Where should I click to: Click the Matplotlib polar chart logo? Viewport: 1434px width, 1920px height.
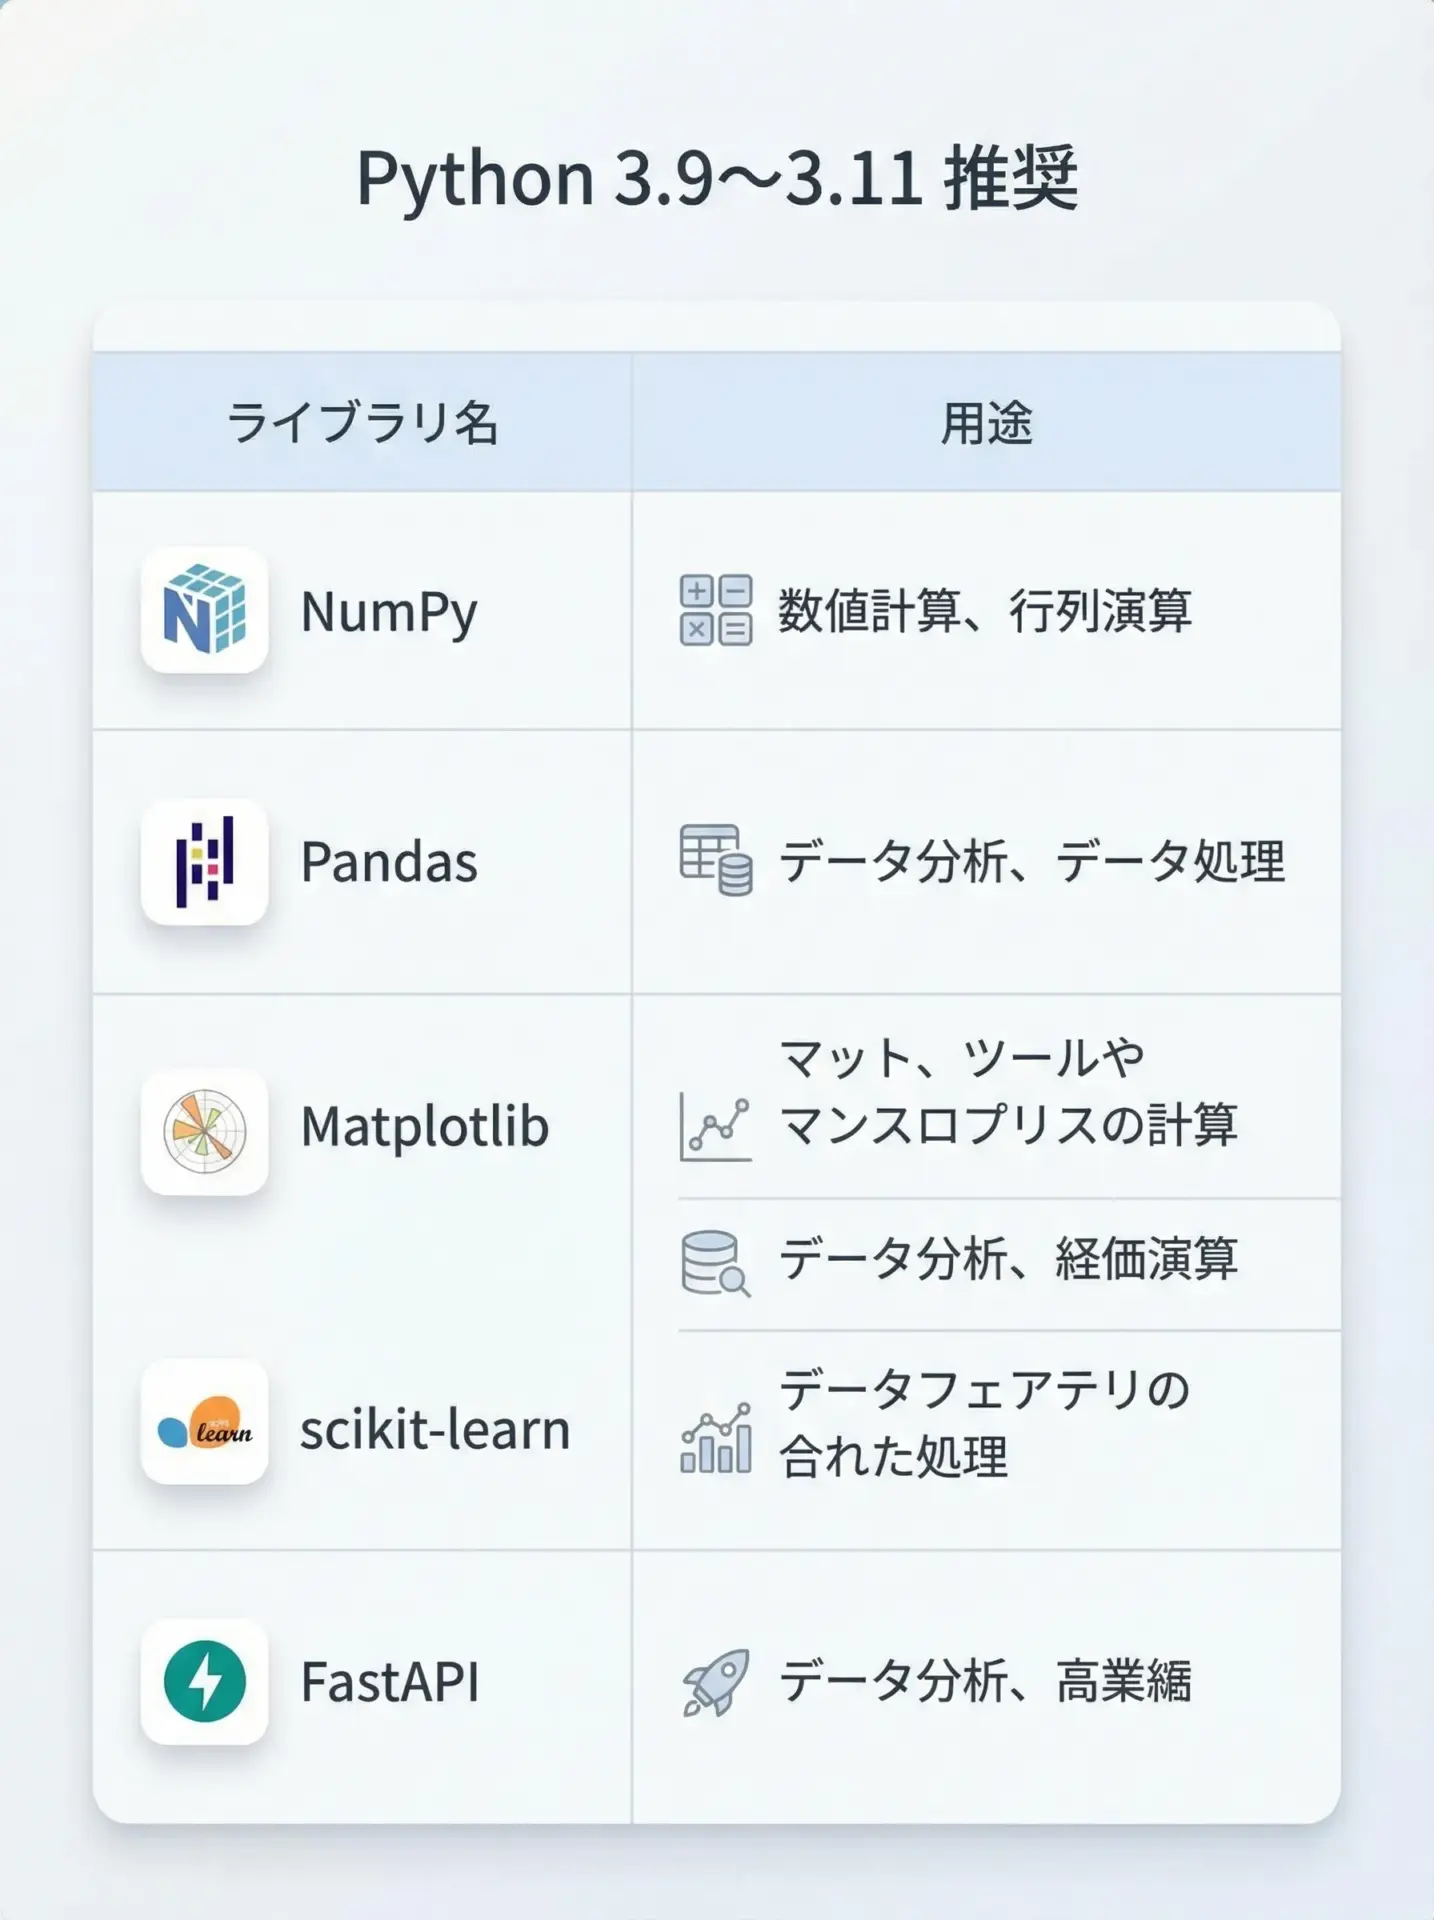[x=205, y=1131]
